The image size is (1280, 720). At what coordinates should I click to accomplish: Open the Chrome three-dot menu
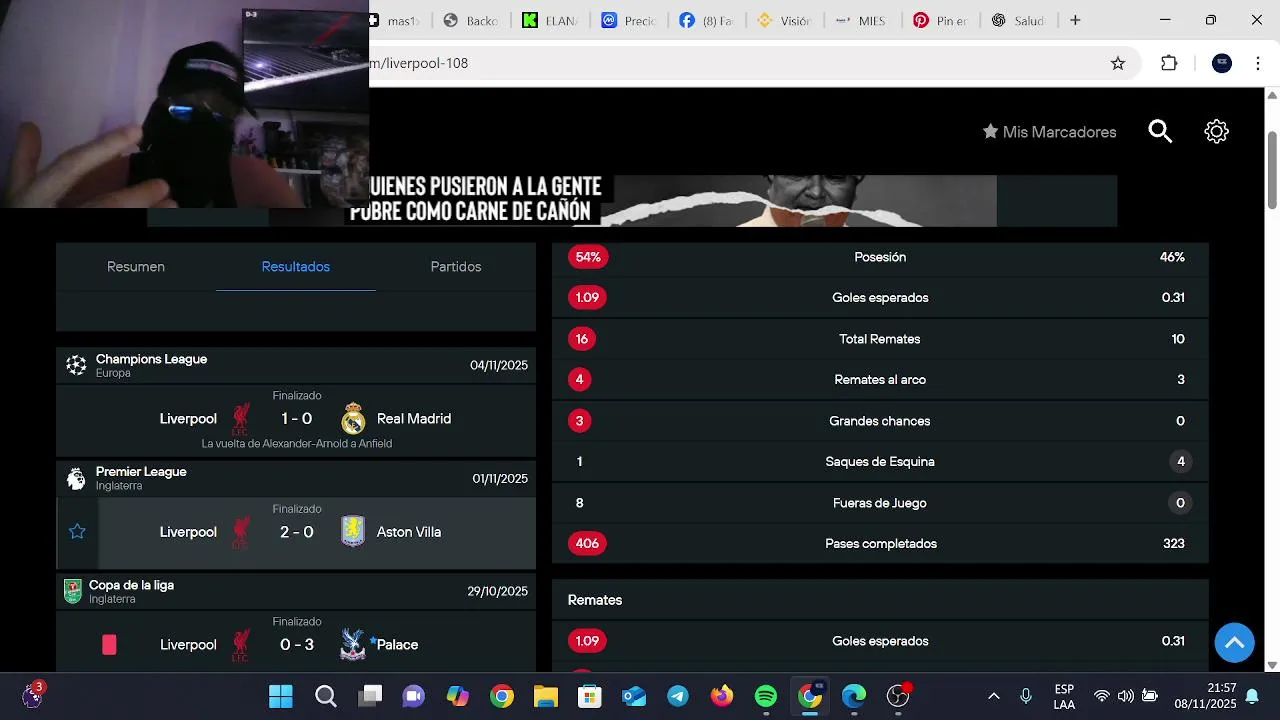1257,63
